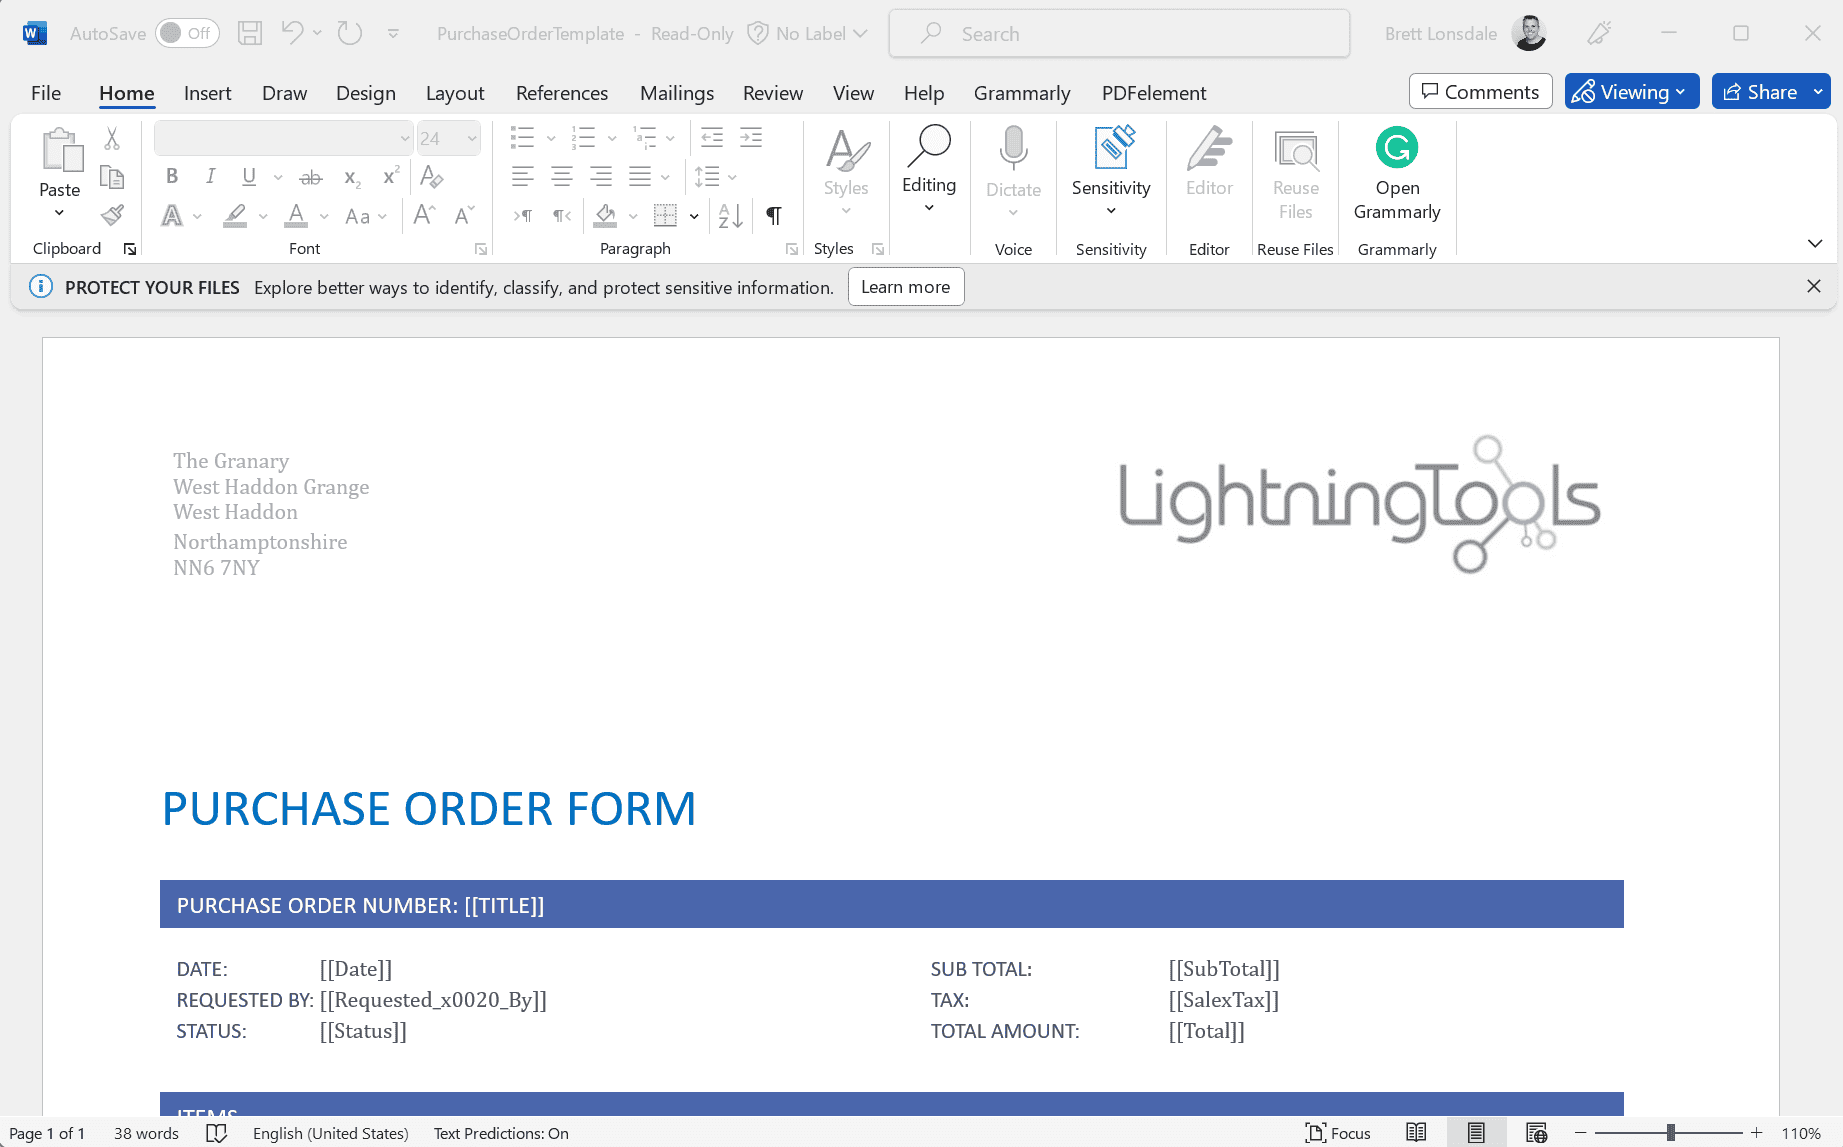1843x1147 pixels.
Task: Click the Sort icon in Paragraph group
Action: pos(729,215)
